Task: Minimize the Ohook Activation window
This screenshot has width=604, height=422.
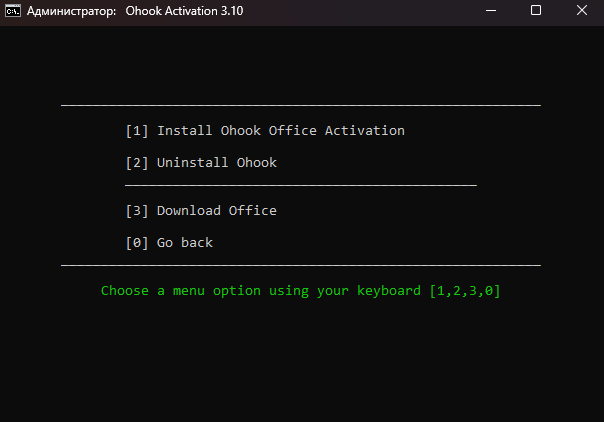Action: click(x=491, y=11)
